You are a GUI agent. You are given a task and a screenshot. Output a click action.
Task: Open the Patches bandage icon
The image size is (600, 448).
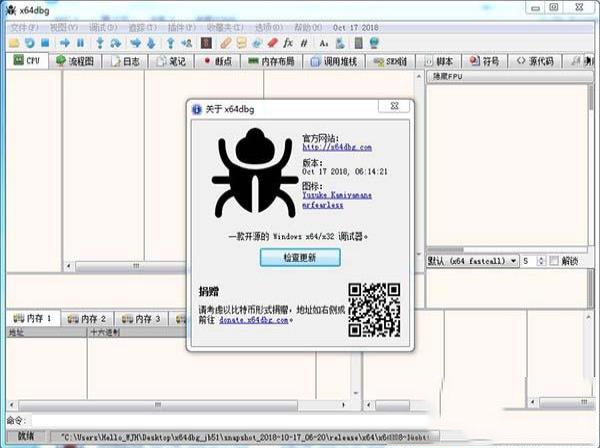click(x=226, y=43)
